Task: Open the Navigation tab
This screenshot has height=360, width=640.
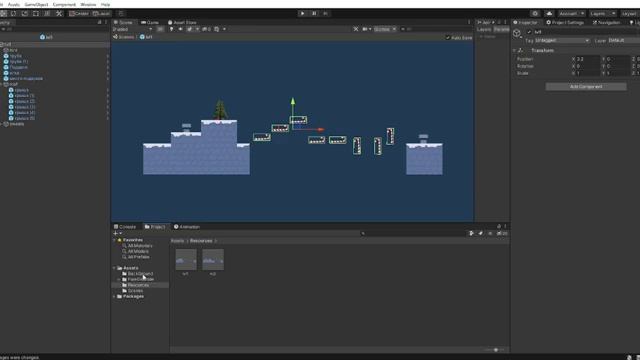Action: [606, 22]
